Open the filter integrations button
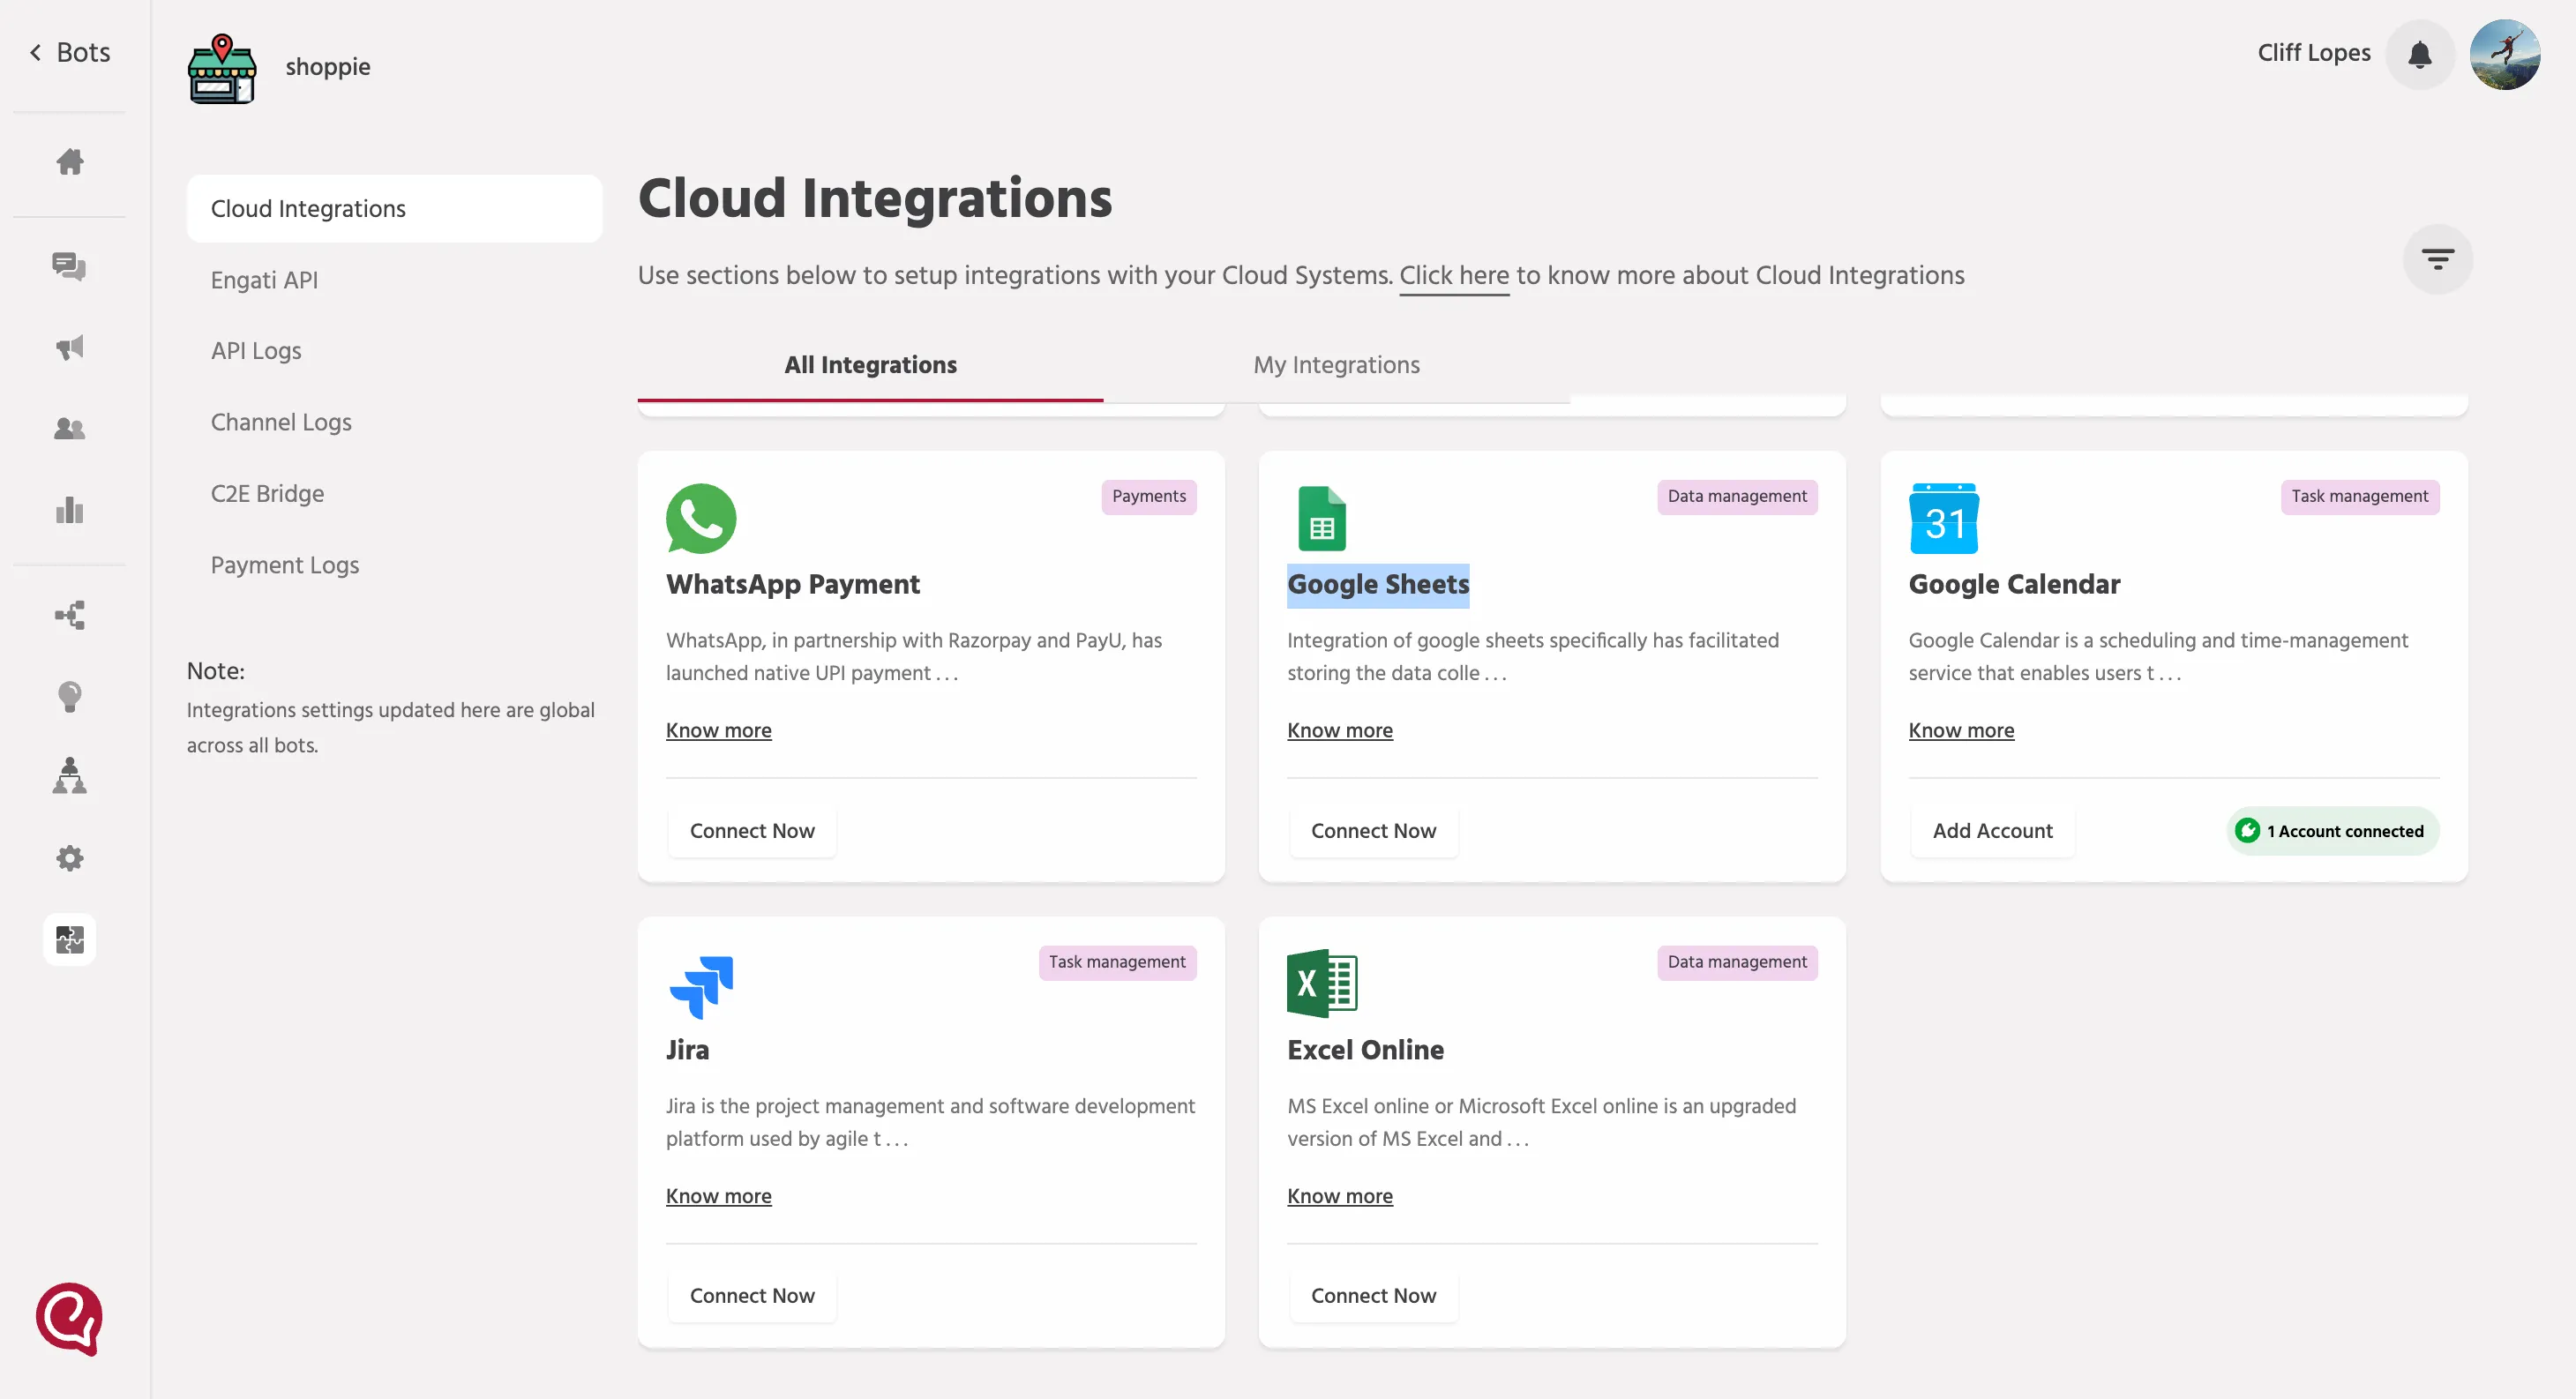The height and width of the screenshot is (1399, 2576). (2437, 260)
